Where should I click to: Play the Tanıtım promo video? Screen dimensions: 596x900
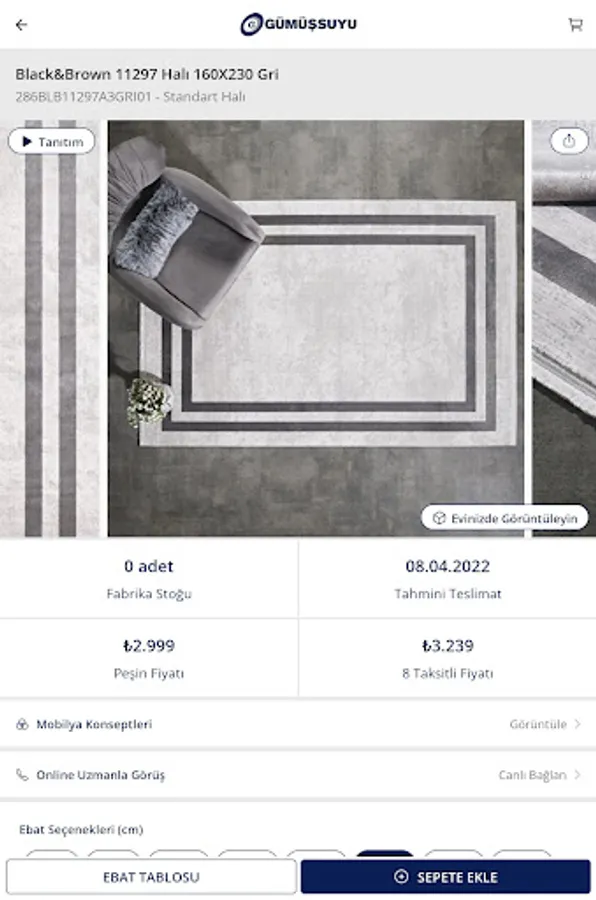click(52, 141)
